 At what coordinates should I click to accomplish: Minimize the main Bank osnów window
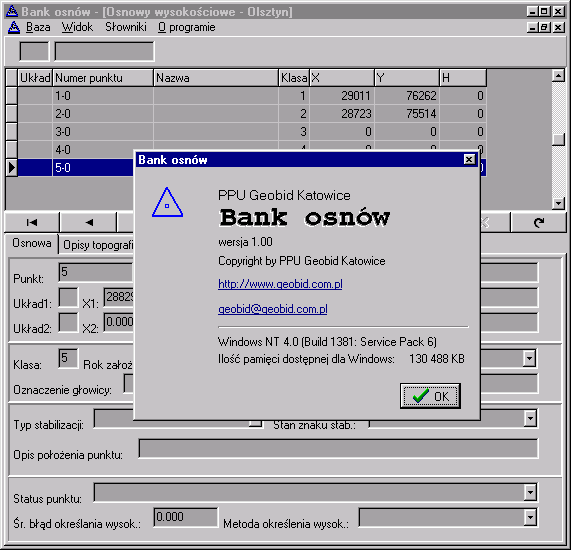tap(532, 11)
